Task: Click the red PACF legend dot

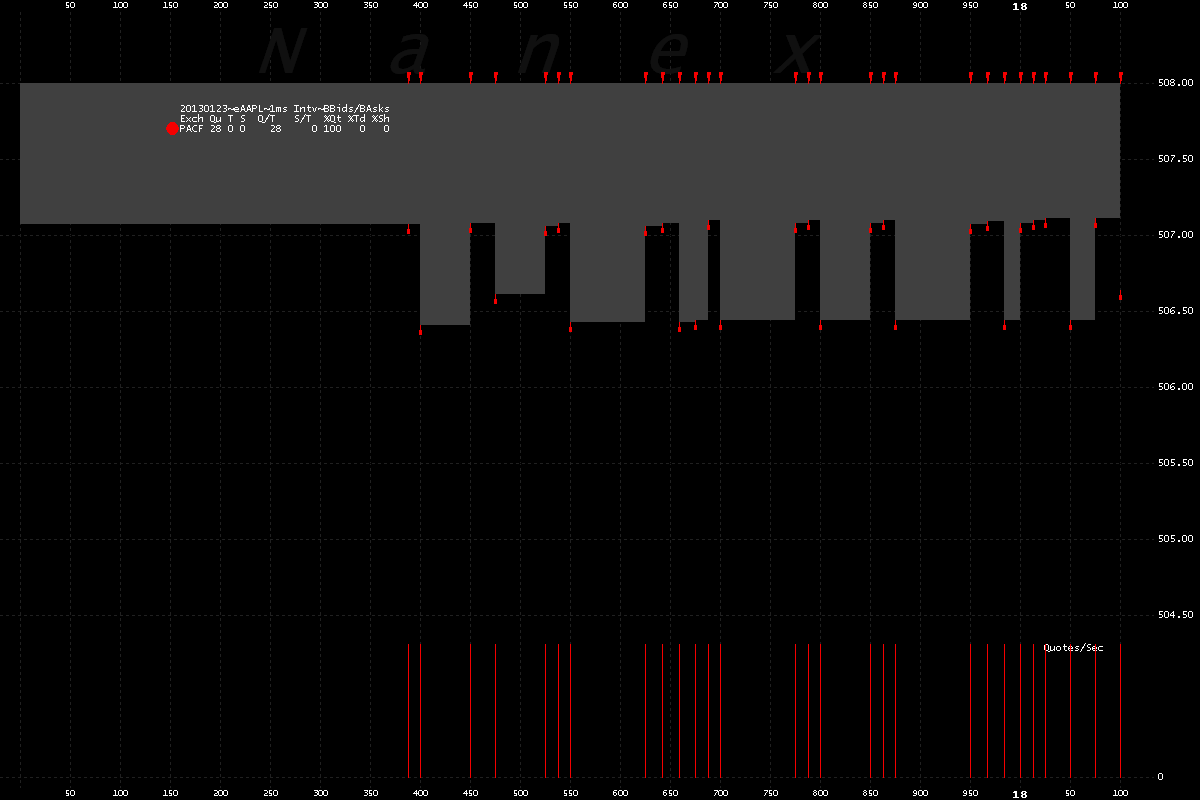Action: pos(172,128)
